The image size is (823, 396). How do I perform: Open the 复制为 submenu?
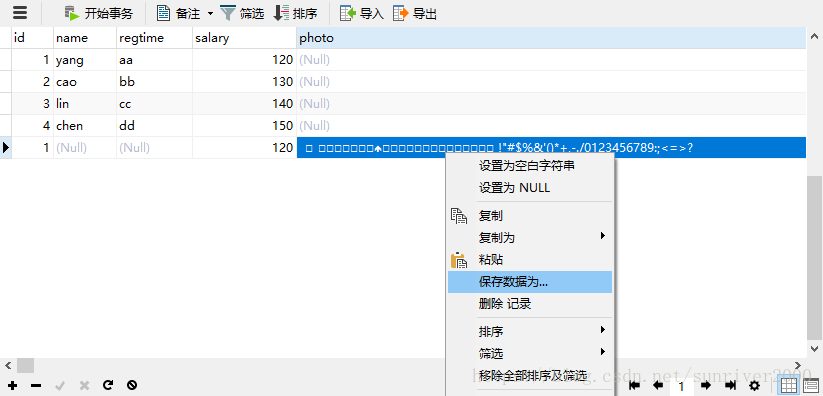(530, 238)
